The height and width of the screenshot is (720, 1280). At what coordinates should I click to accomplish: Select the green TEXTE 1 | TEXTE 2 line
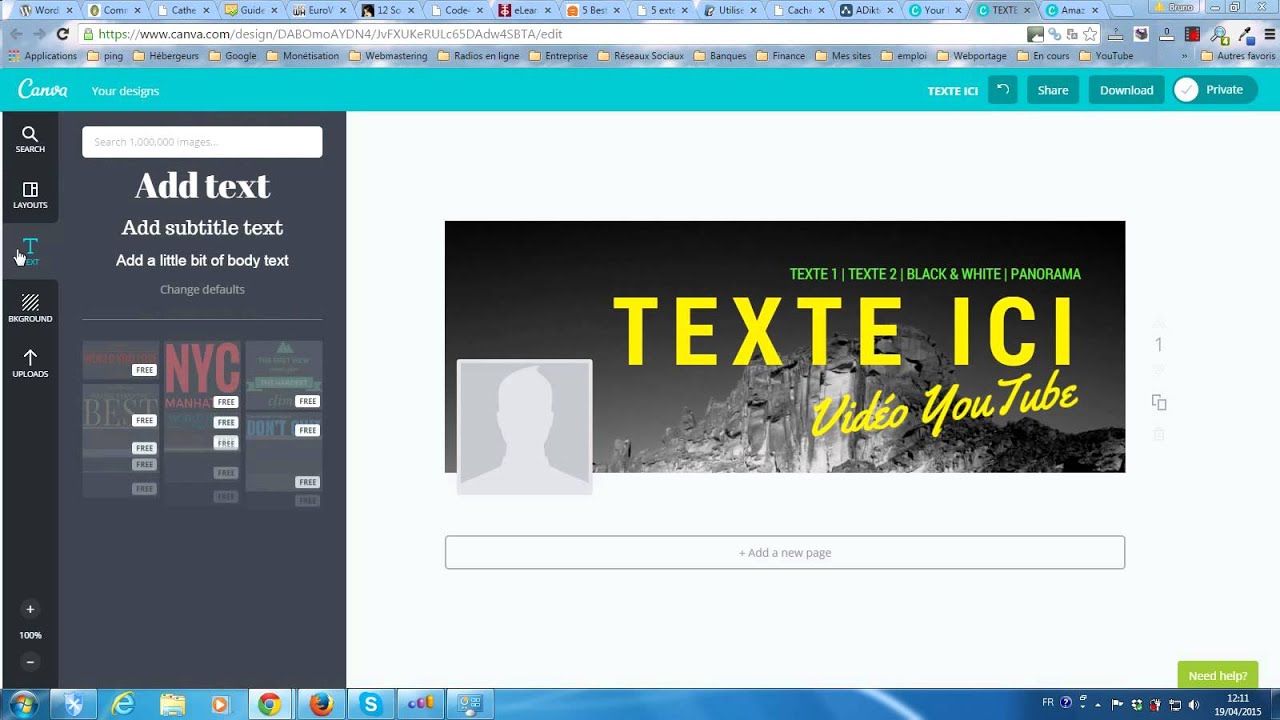click(x=935, y=274)
